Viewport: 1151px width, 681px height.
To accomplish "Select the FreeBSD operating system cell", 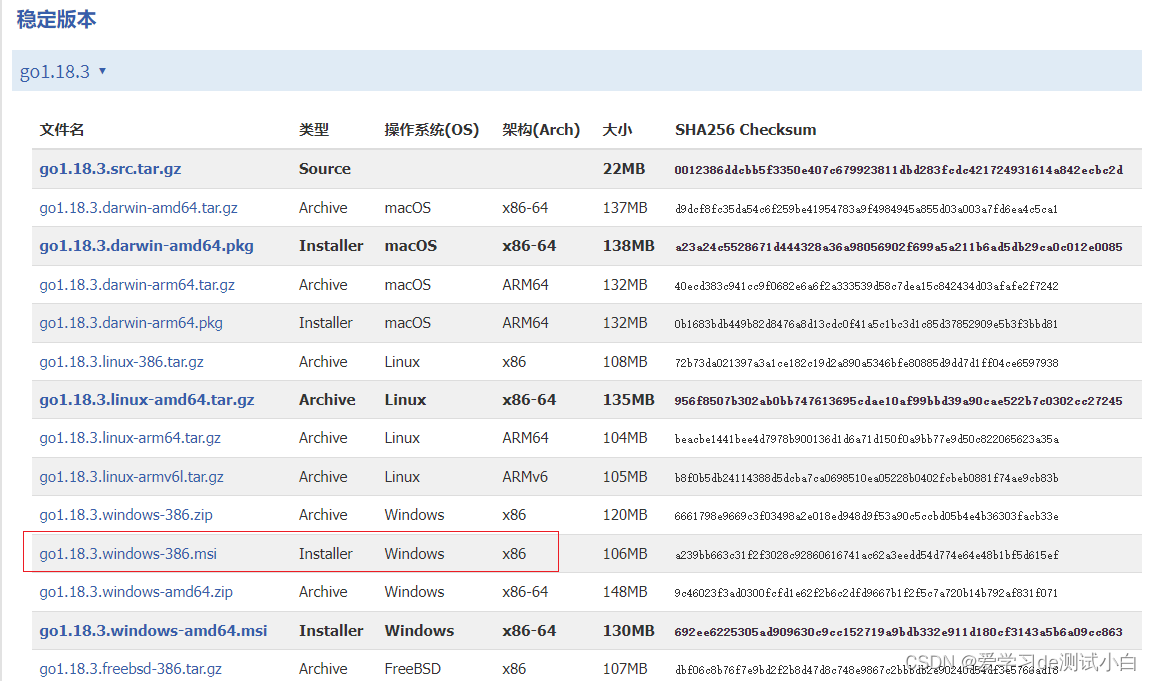I will (x=413, y=669).
